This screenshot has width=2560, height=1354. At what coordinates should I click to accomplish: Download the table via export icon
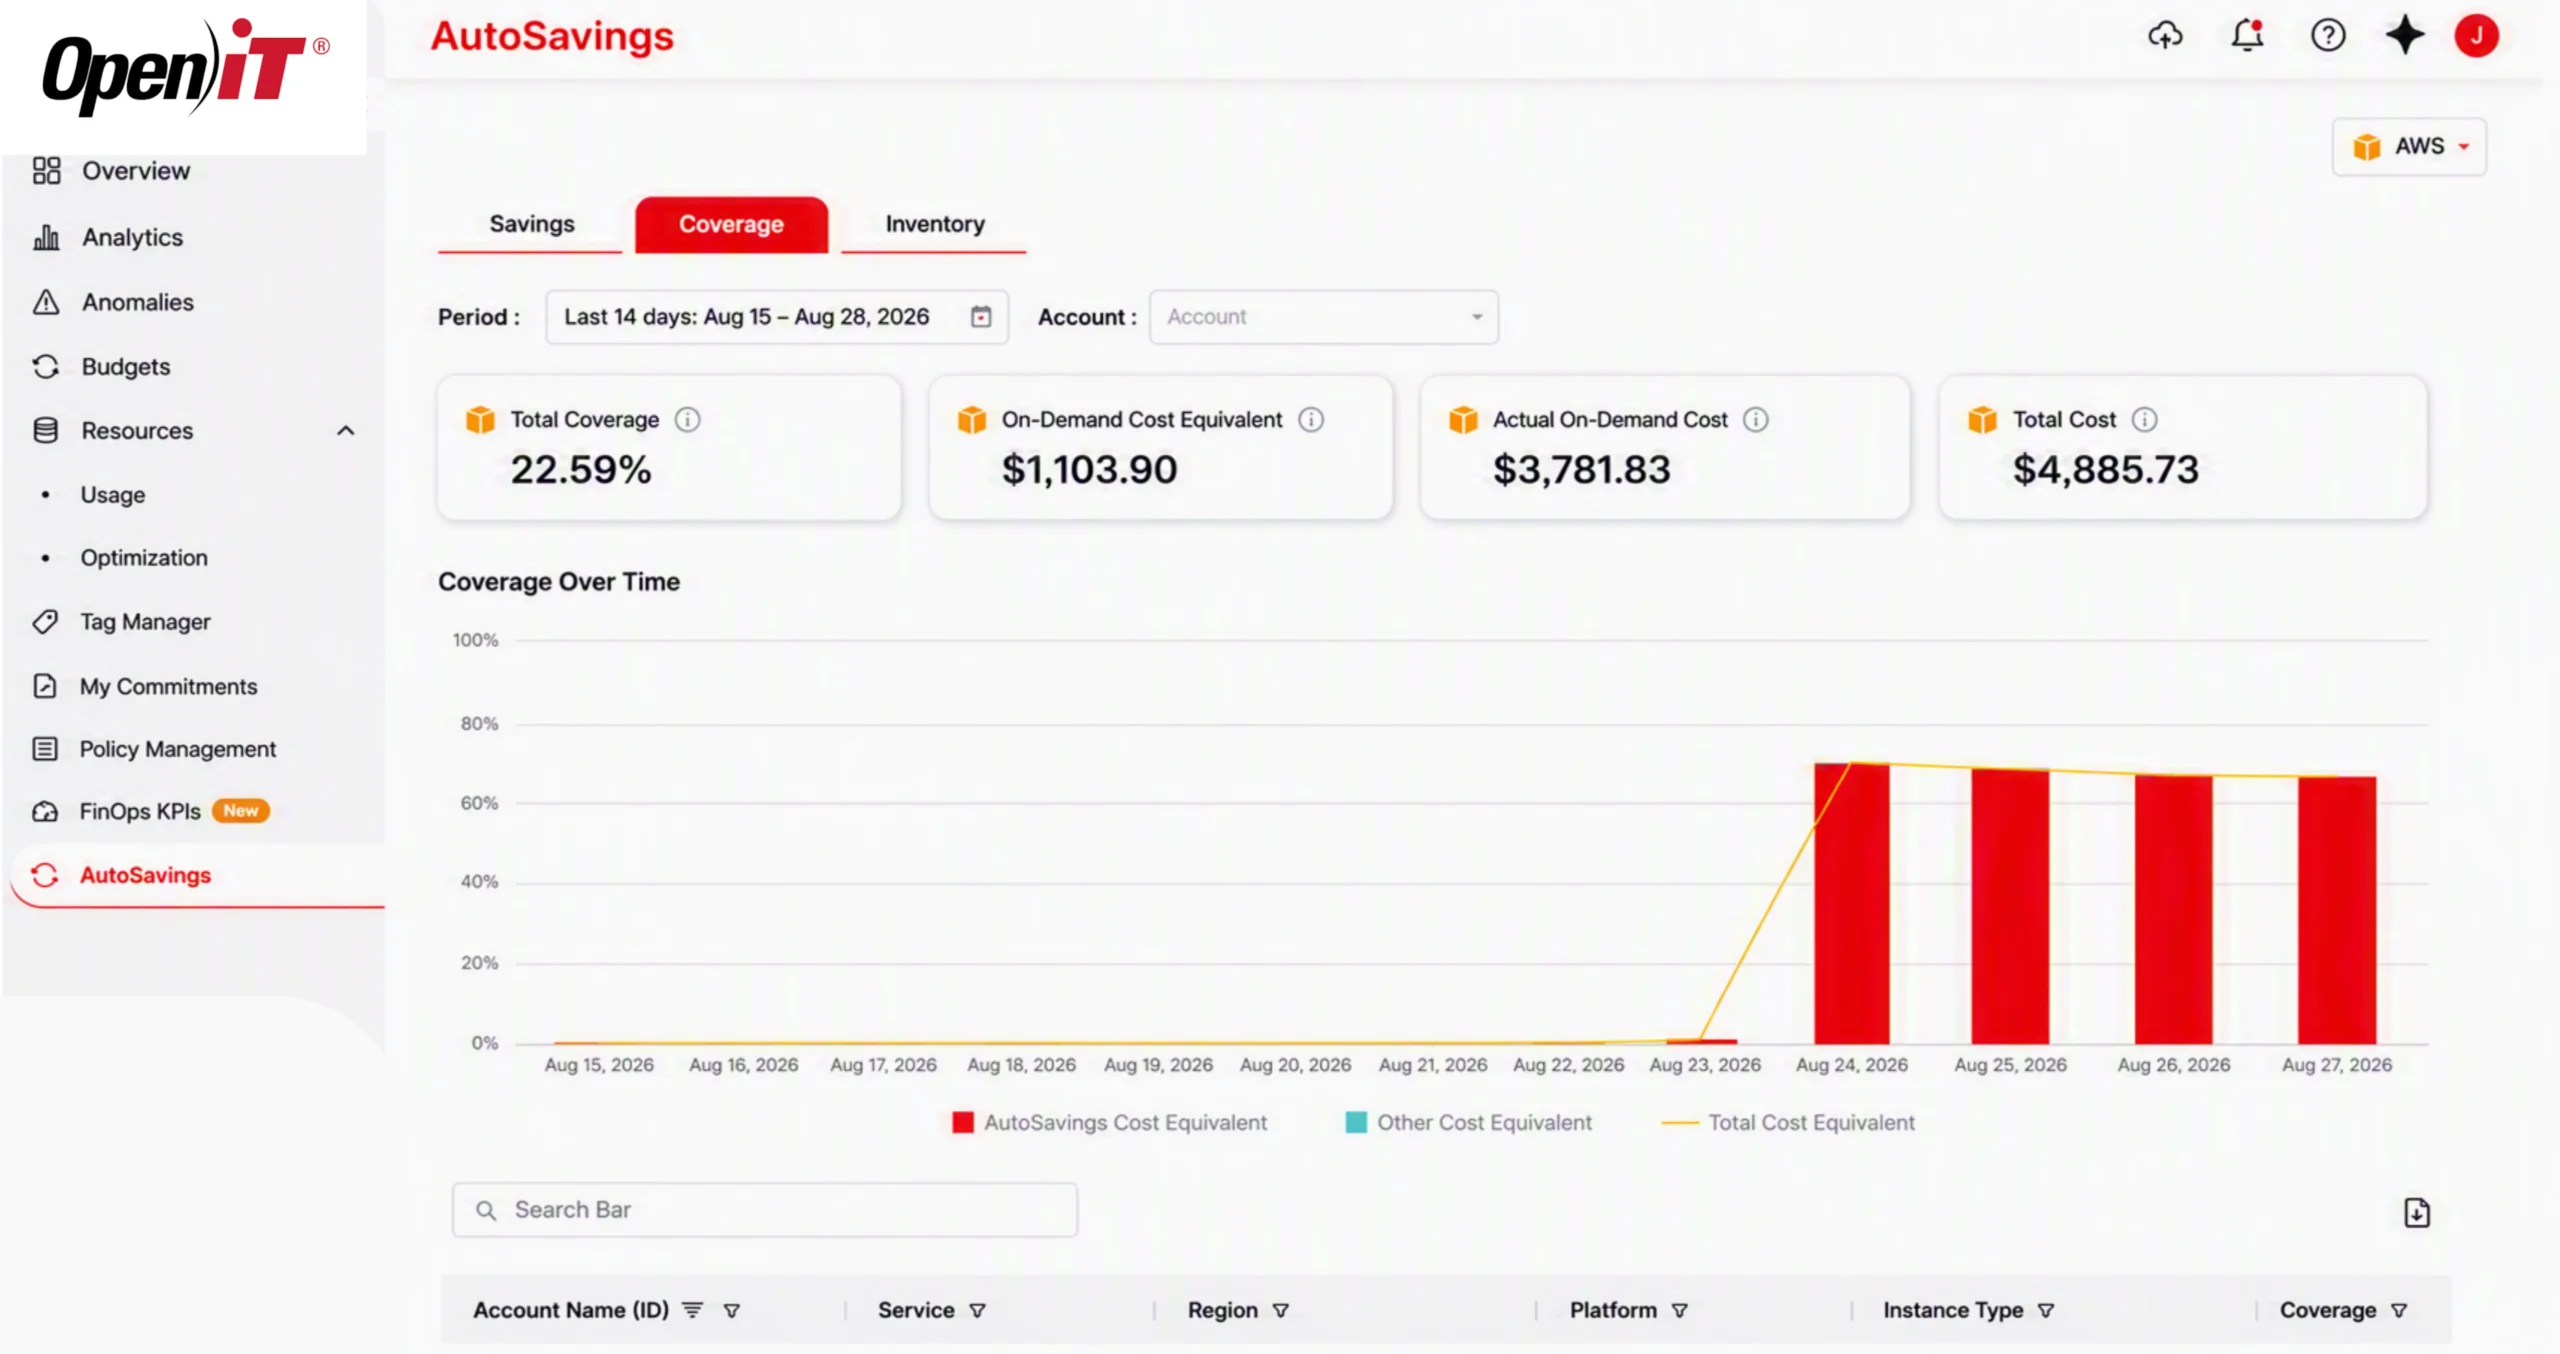2417,1213
